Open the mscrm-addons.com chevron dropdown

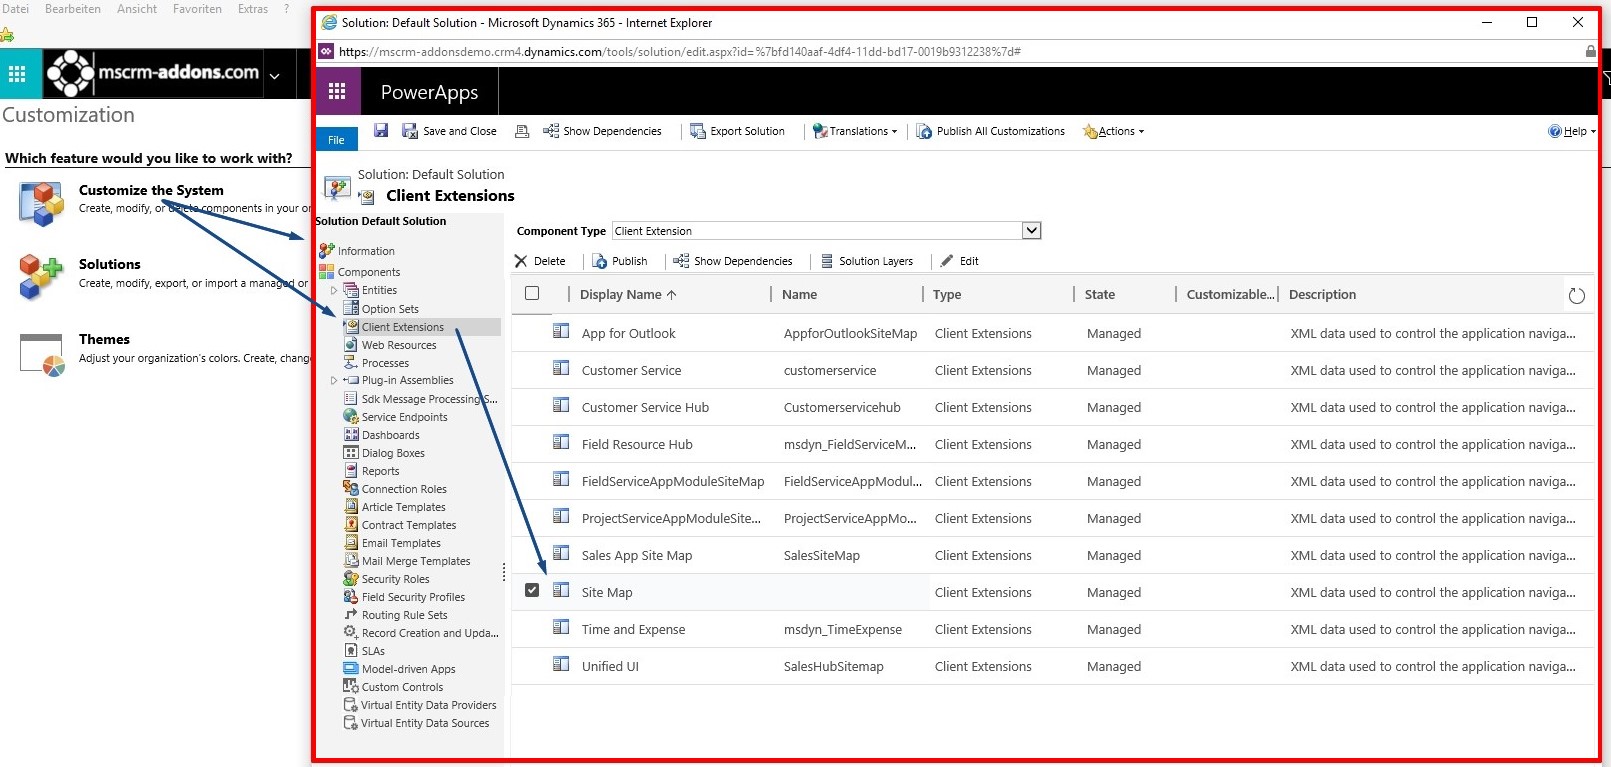coord(275,75)
